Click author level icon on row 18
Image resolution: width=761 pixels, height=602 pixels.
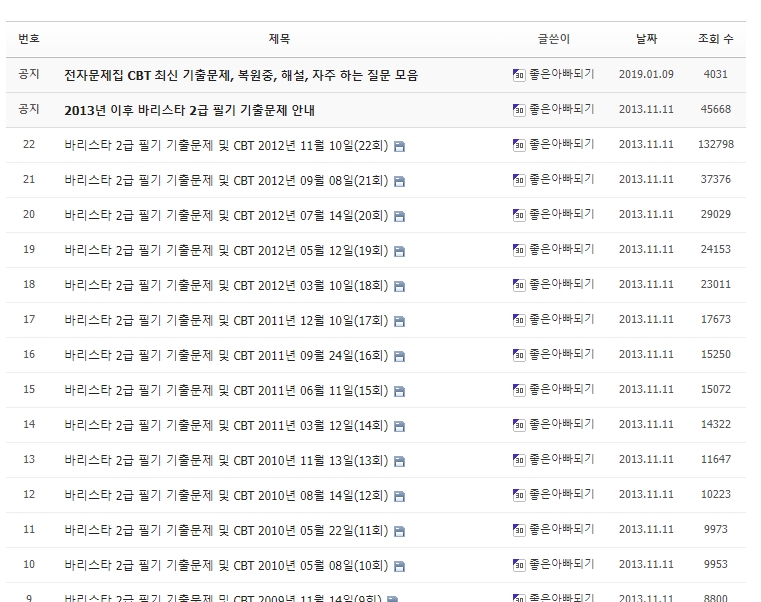519,284
